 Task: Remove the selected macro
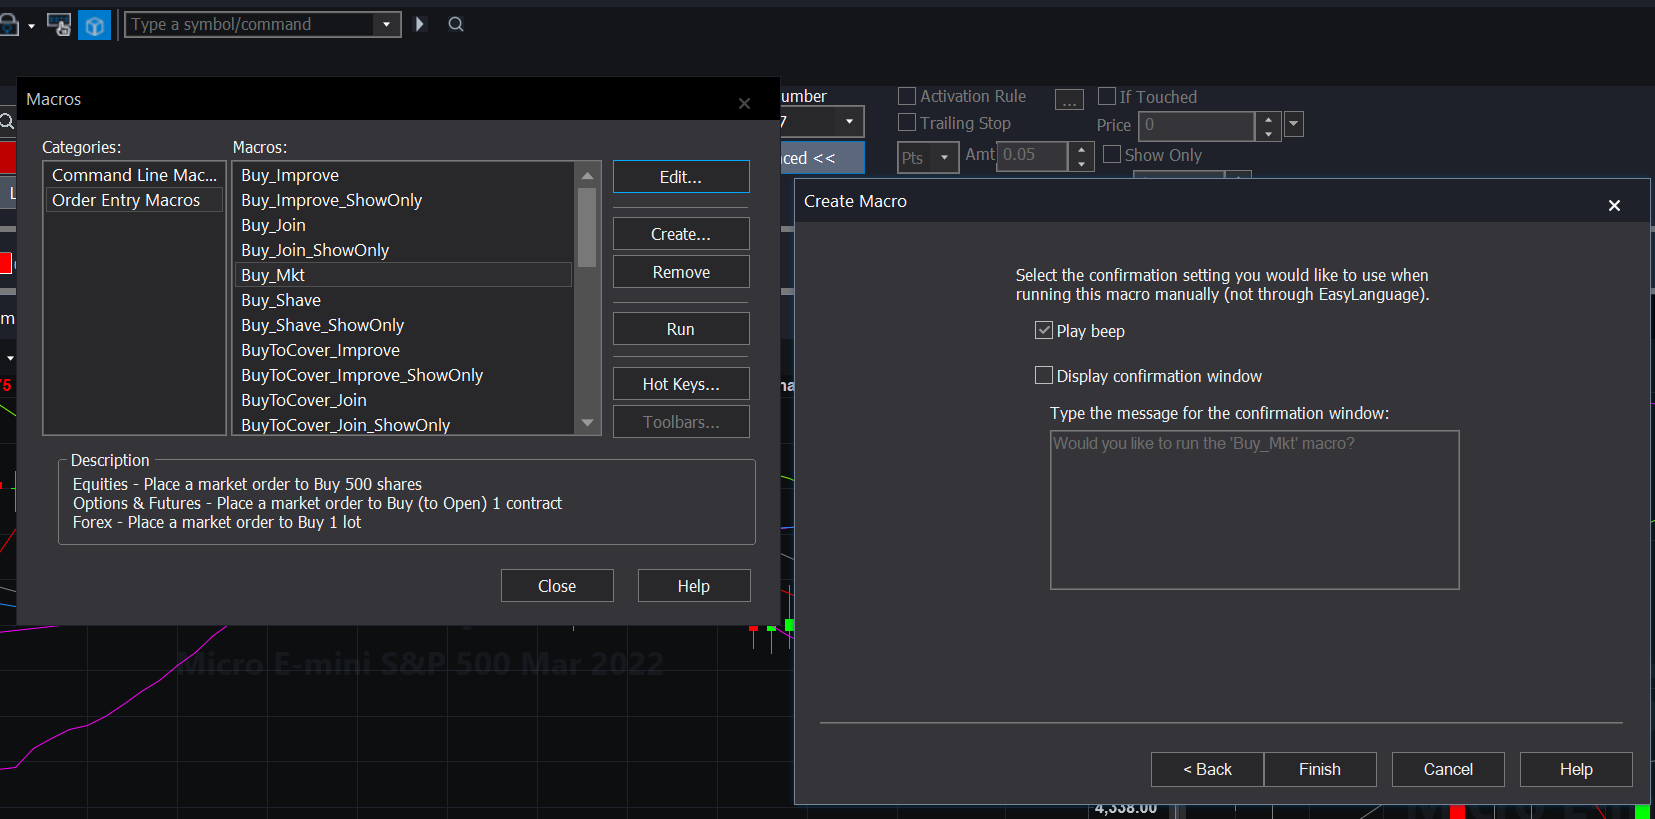[681, 272]
